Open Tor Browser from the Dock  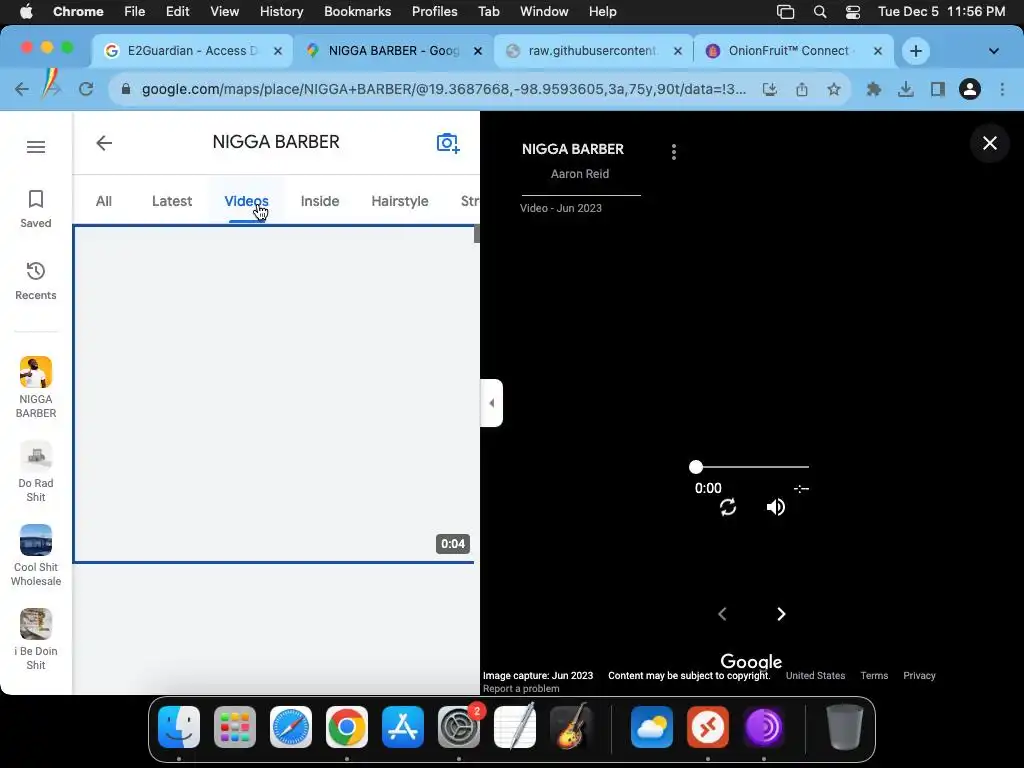point(764,728)
